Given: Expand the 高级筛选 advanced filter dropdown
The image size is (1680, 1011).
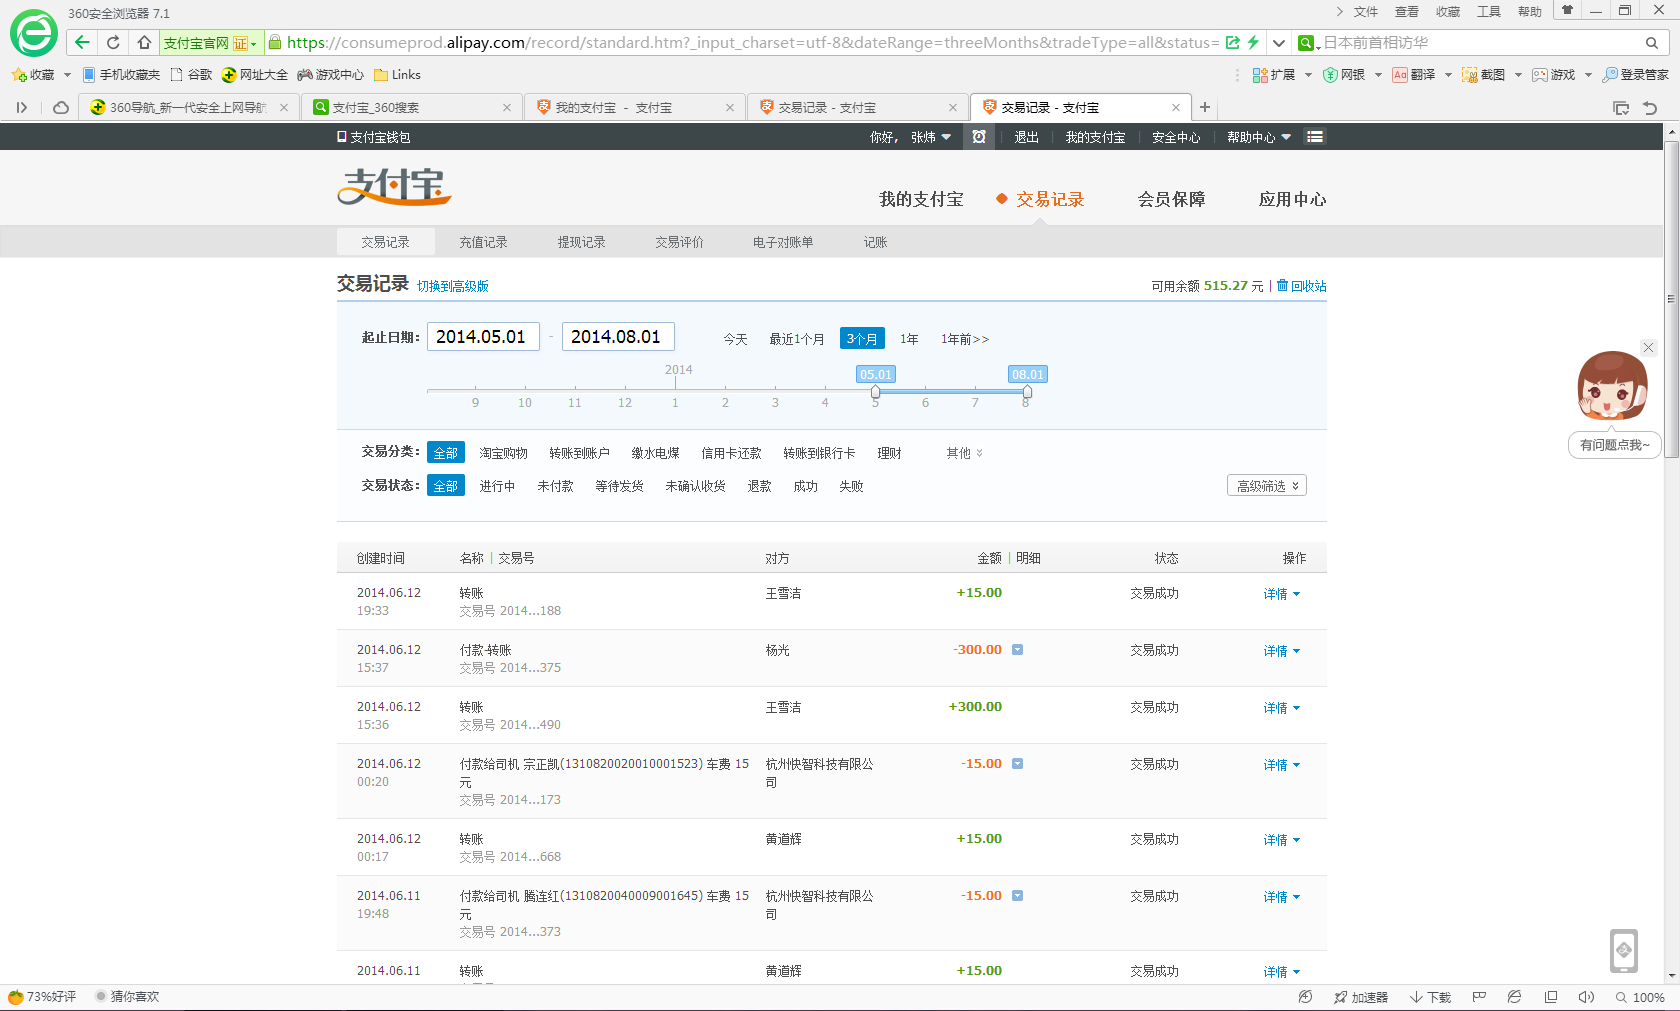Looking at the screenshot, I should point(1266,486).
